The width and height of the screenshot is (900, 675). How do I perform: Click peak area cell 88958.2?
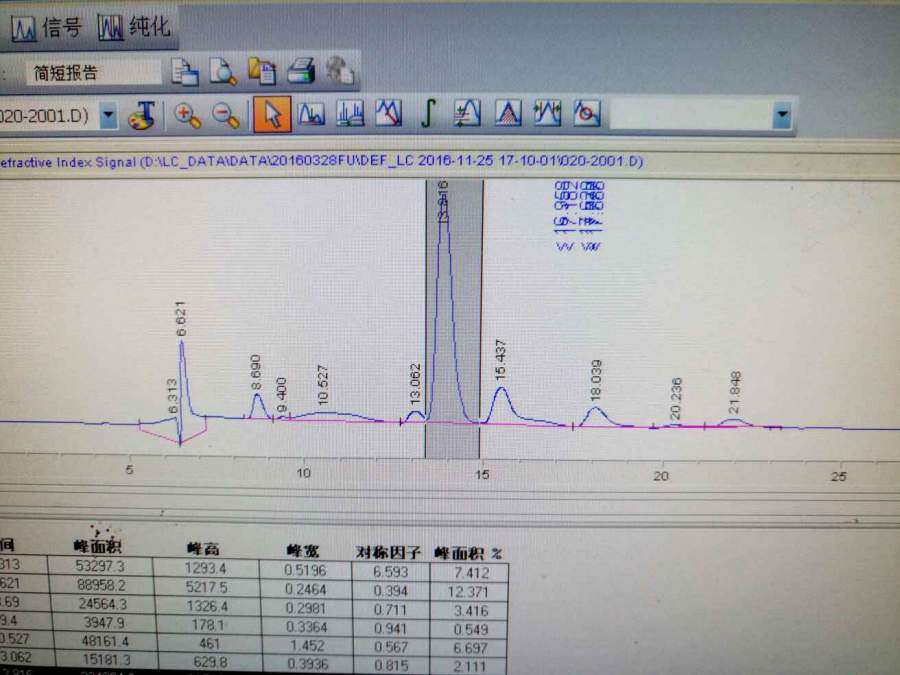101,585
